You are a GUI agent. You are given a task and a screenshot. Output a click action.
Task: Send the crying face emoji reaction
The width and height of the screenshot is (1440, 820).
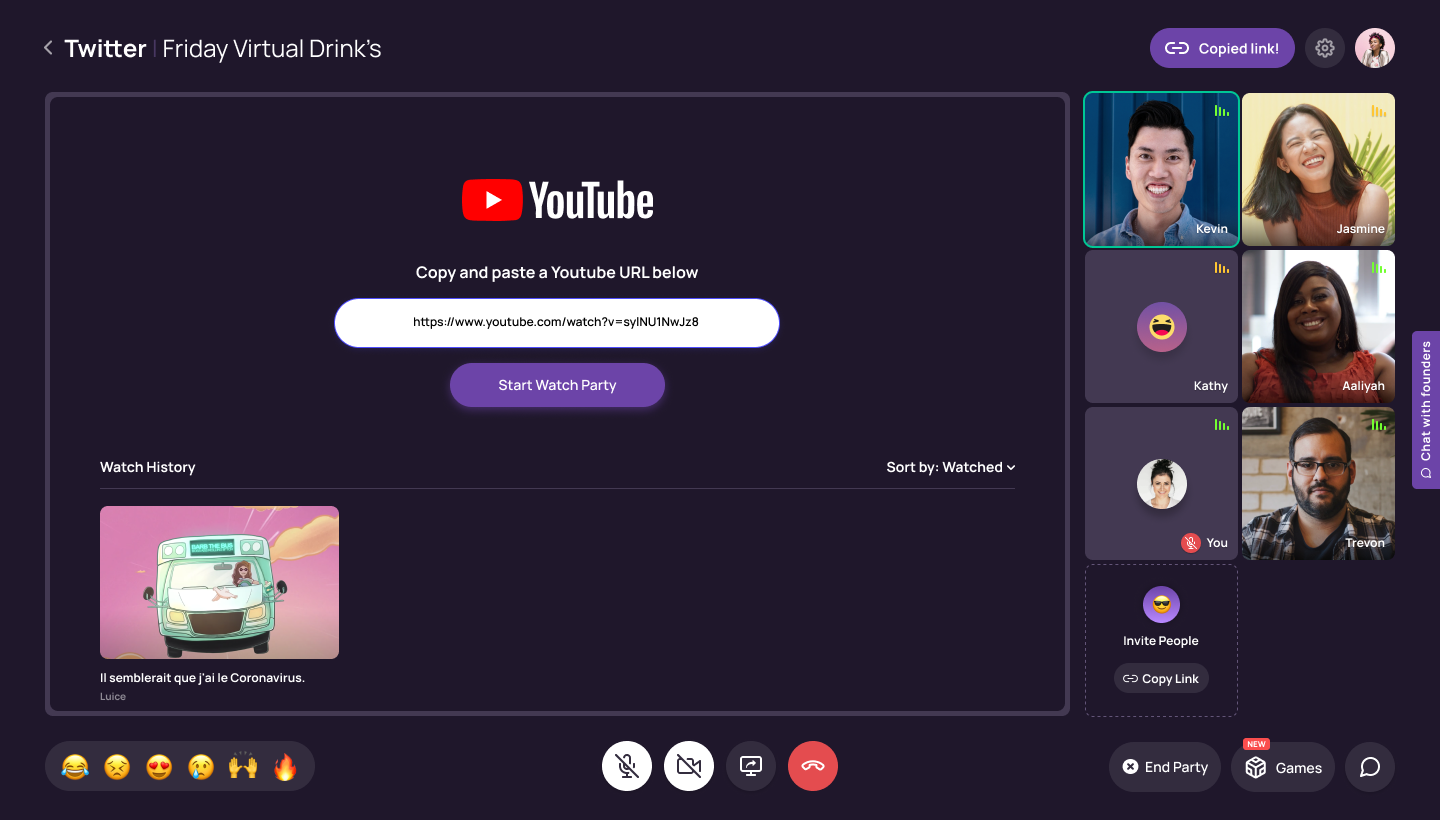(201, 767)
